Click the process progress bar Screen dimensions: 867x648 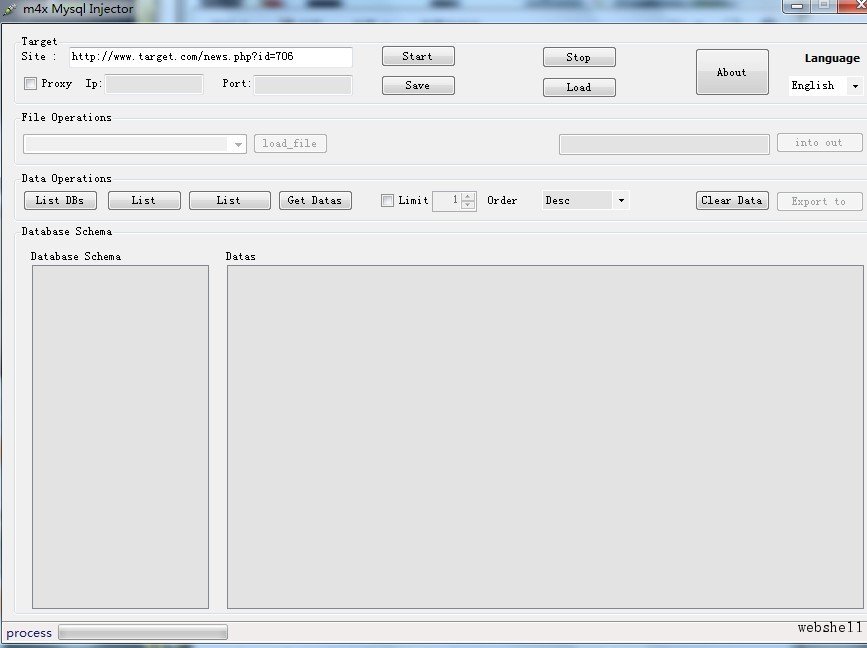click(143, 633)
